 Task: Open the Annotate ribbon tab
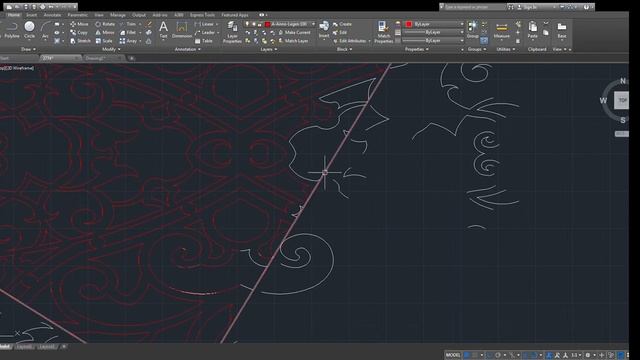coord(52,15)
